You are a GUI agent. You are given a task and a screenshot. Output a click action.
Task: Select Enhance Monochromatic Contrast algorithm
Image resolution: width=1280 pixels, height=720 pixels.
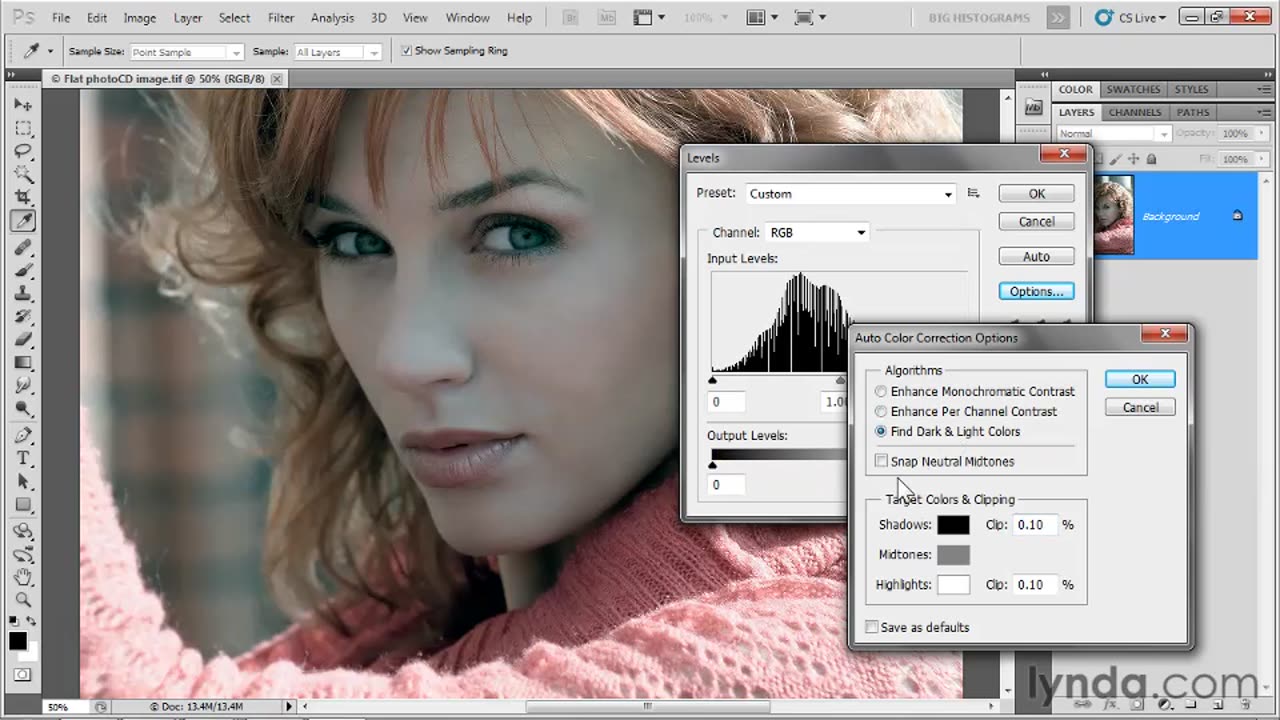881,391
